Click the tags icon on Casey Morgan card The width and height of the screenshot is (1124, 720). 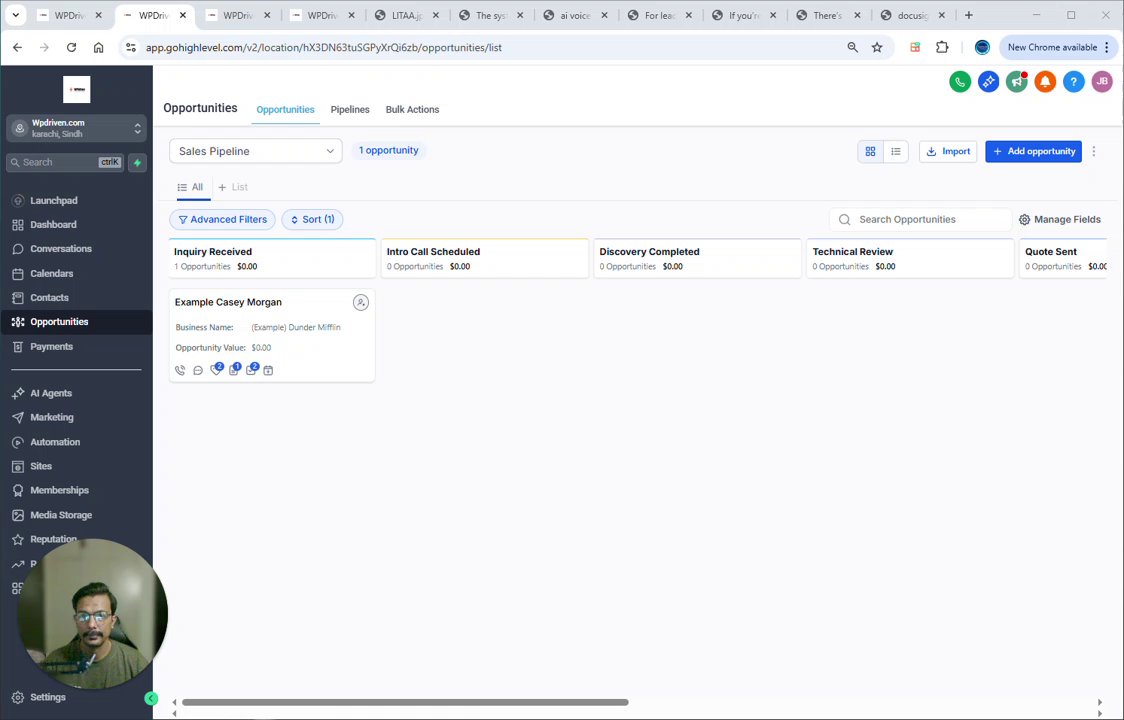point(216,369)
